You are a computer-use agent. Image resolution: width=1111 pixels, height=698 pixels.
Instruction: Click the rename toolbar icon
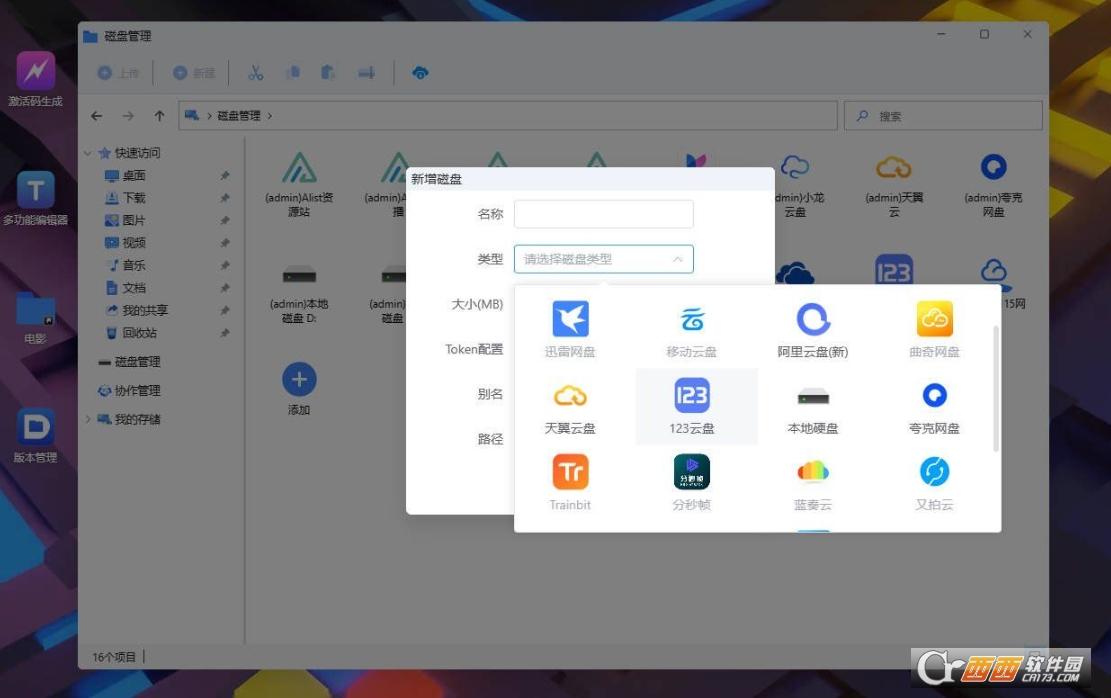pos(366,72)
